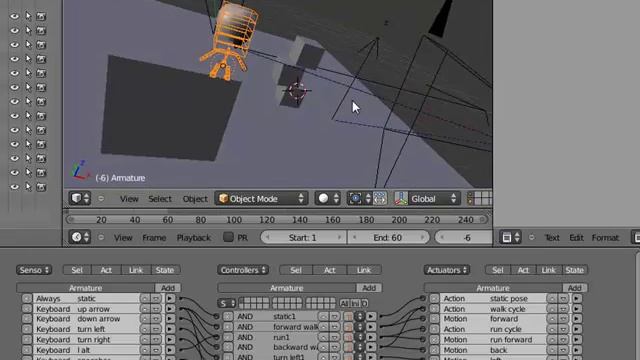Expand the 'Always static' sensor details
The width and height of the screenshot is (640, 360).
click(170, 298)
